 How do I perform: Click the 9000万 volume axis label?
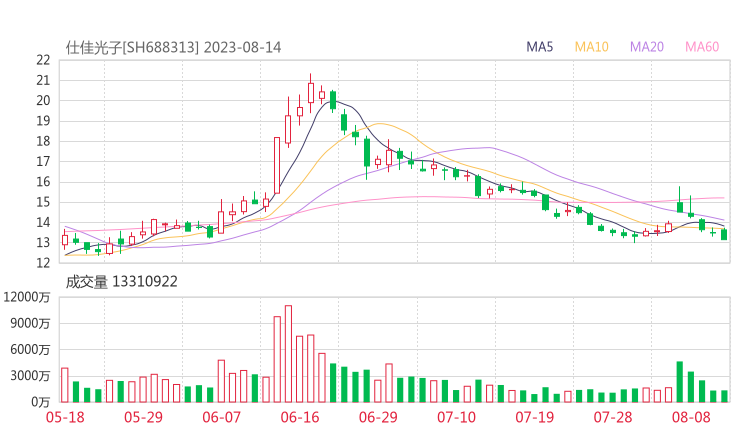[x=30, y=323]
